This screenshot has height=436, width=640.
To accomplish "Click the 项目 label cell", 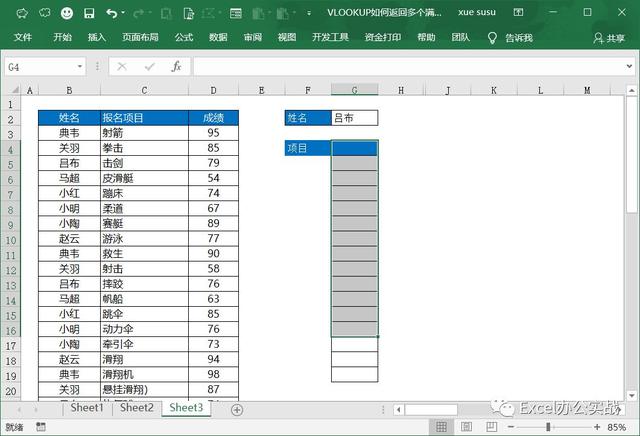I will coord(308,148).
